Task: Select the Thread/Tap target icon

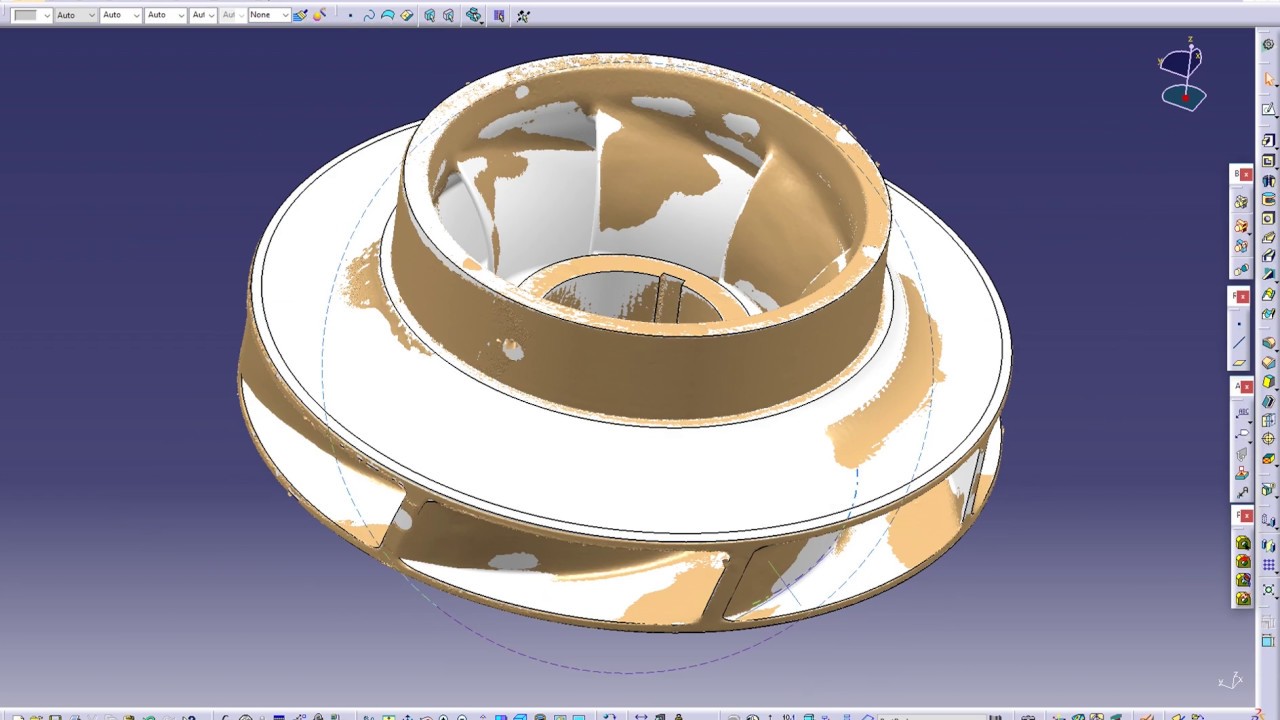Action: (x=1267, y=439)
